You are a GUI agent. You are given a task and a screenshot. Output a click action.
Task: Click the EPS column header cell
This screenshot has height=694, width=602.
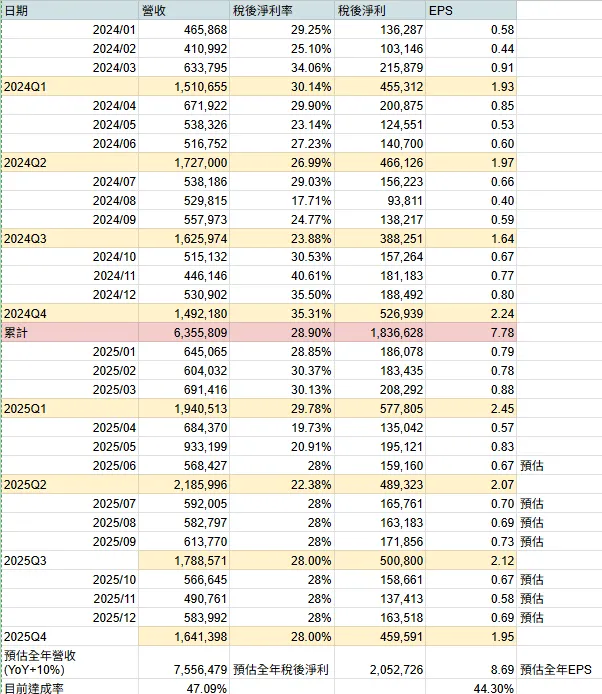440,9
